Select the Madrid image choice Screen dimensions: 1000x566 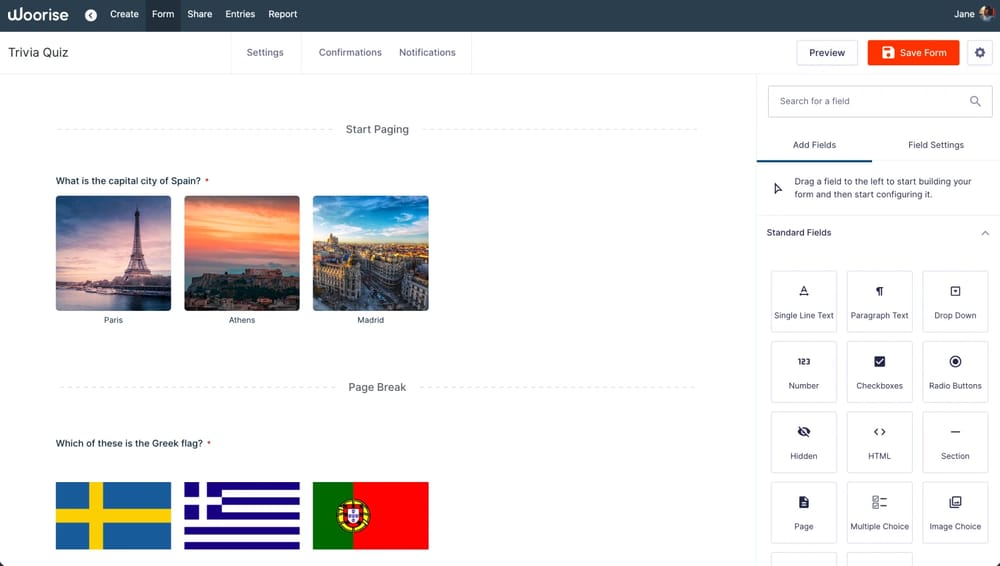370,253
